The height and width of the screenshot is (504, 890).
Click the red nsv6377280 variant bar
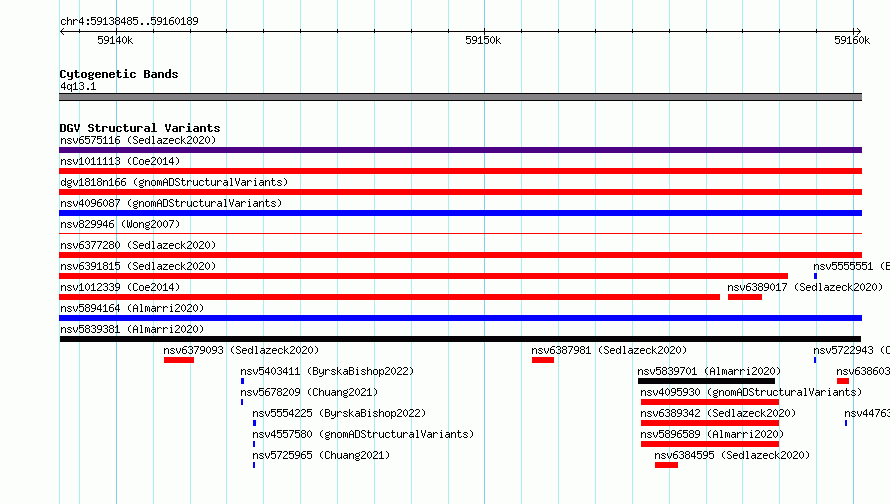(x=460, y=255)
